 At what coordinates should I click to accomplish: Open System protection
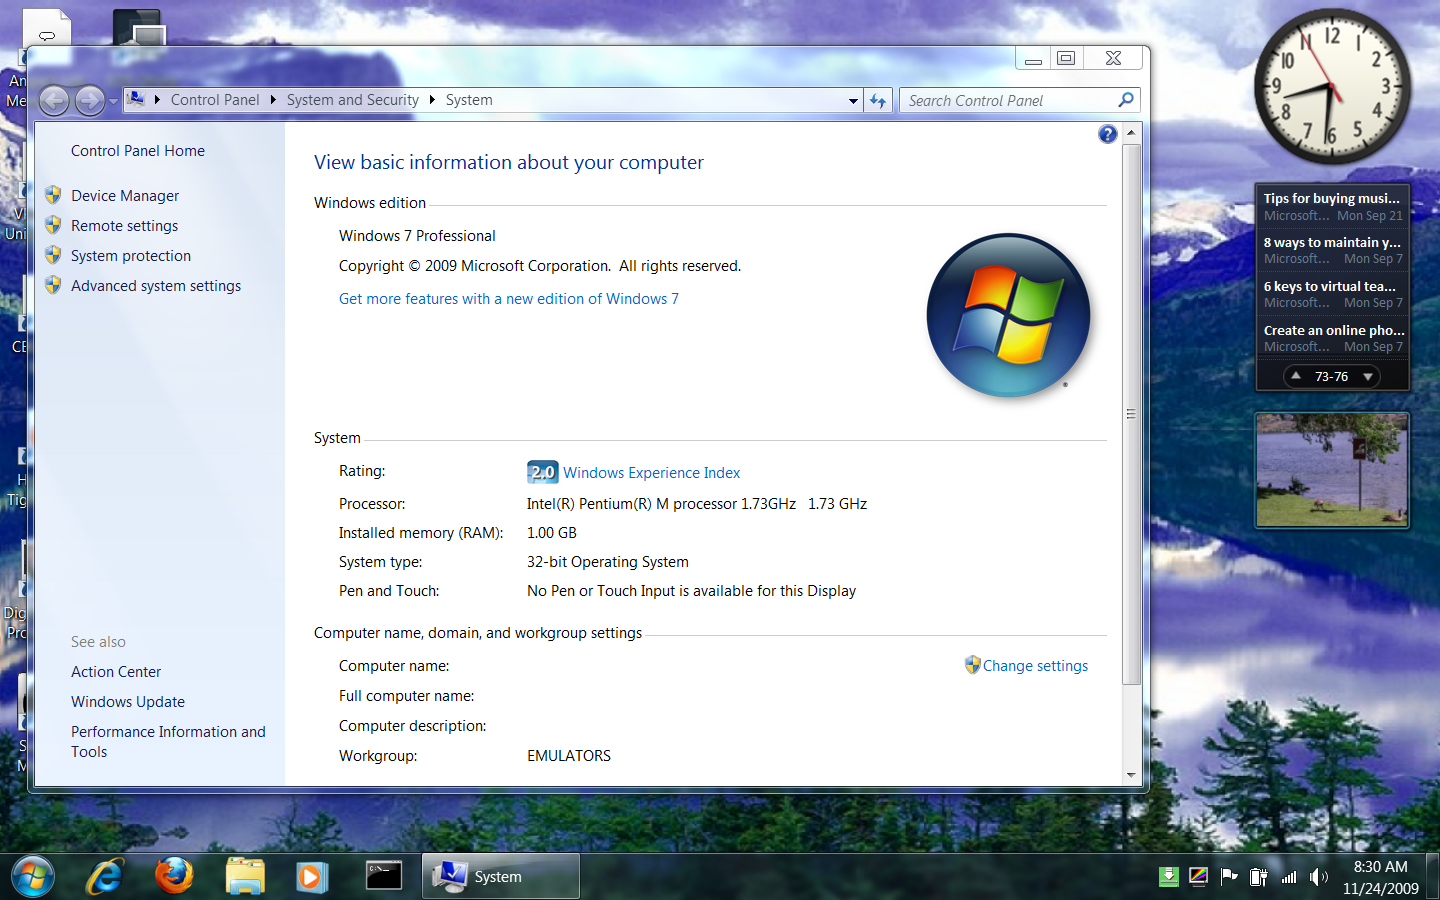pos(131,256)
